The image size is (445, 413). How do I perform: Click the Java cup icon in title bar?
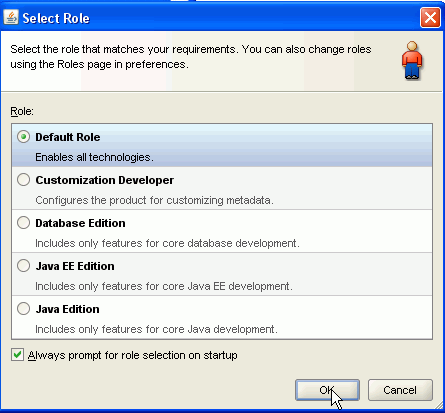click(x=11, y=17)
